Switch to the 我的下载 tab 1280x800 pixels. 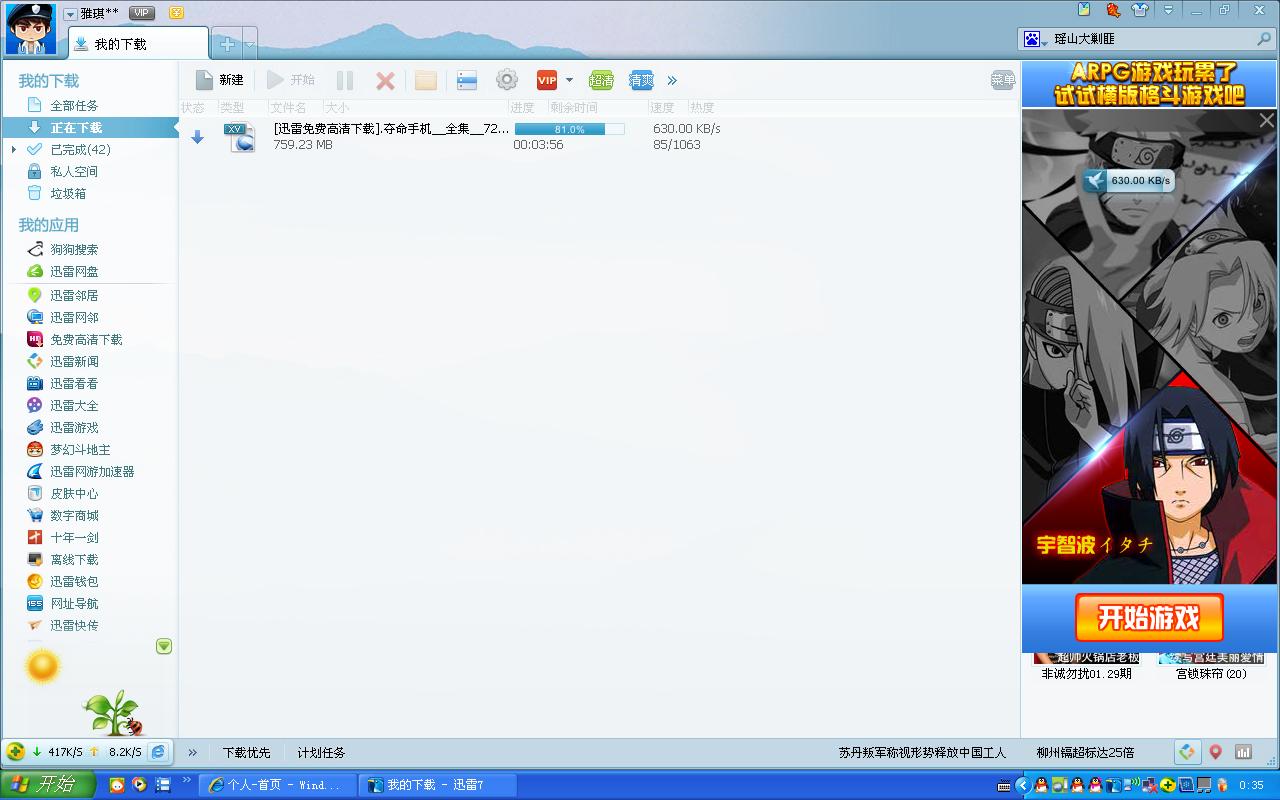pyautogui.click(x=138, y=43)
